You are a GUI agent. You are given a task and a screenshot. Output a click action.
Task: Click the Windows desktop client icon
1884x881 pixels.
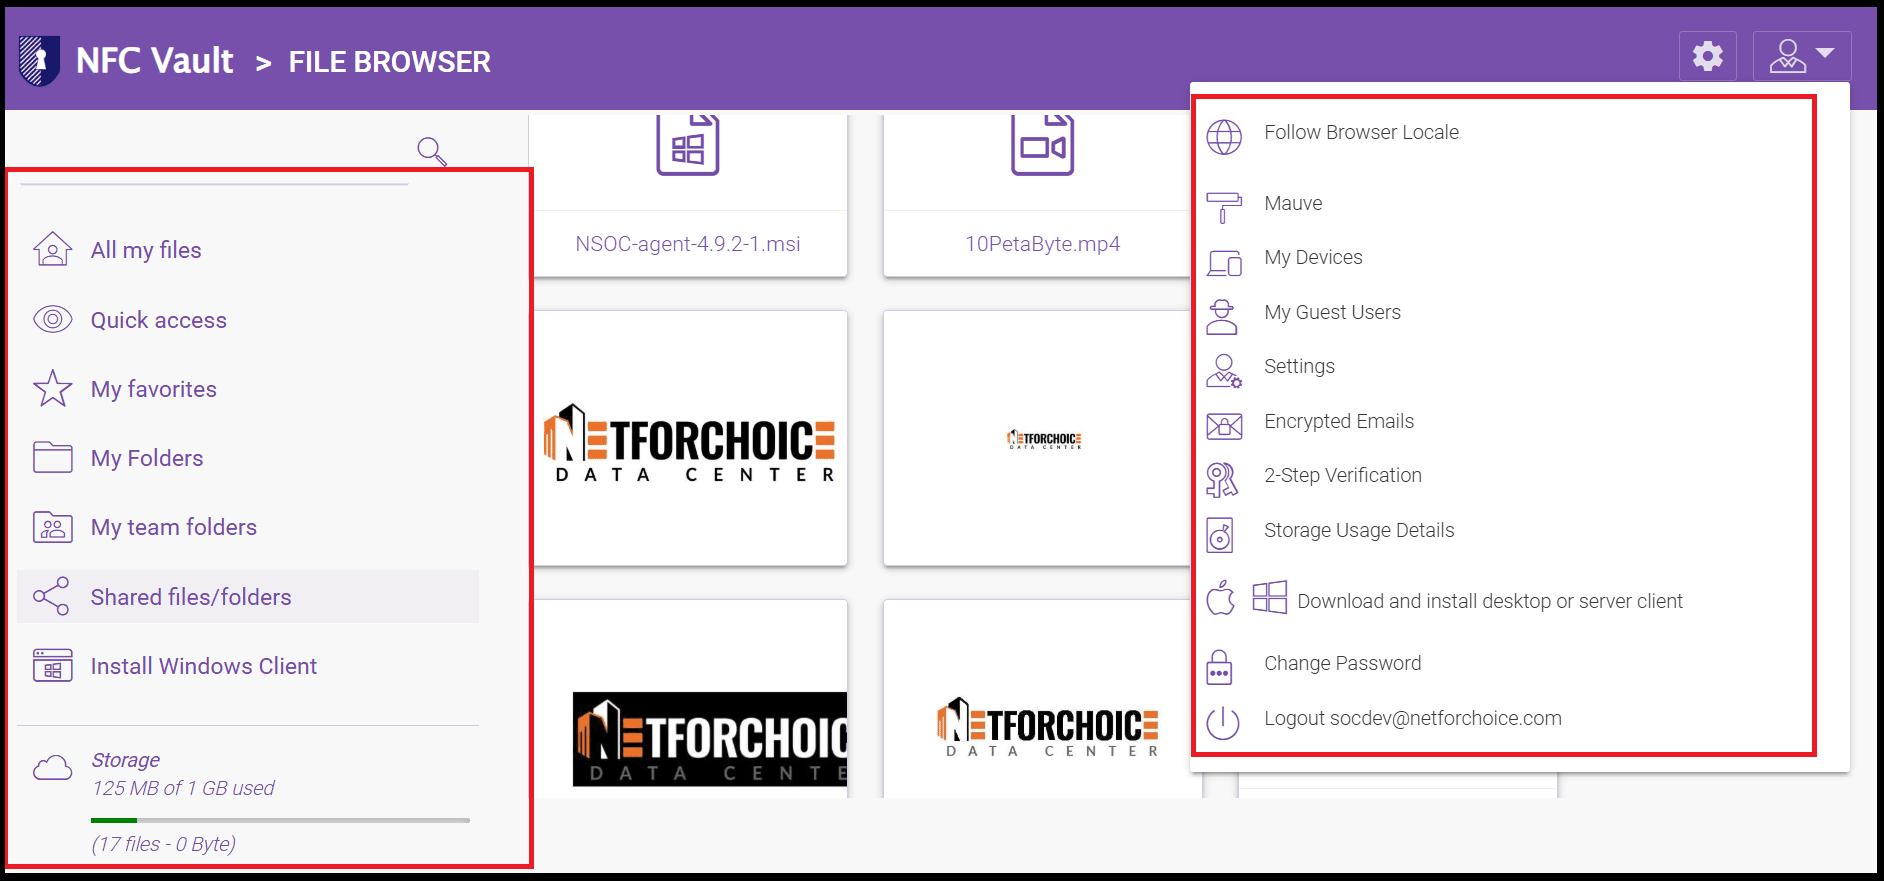[1269, 598]
